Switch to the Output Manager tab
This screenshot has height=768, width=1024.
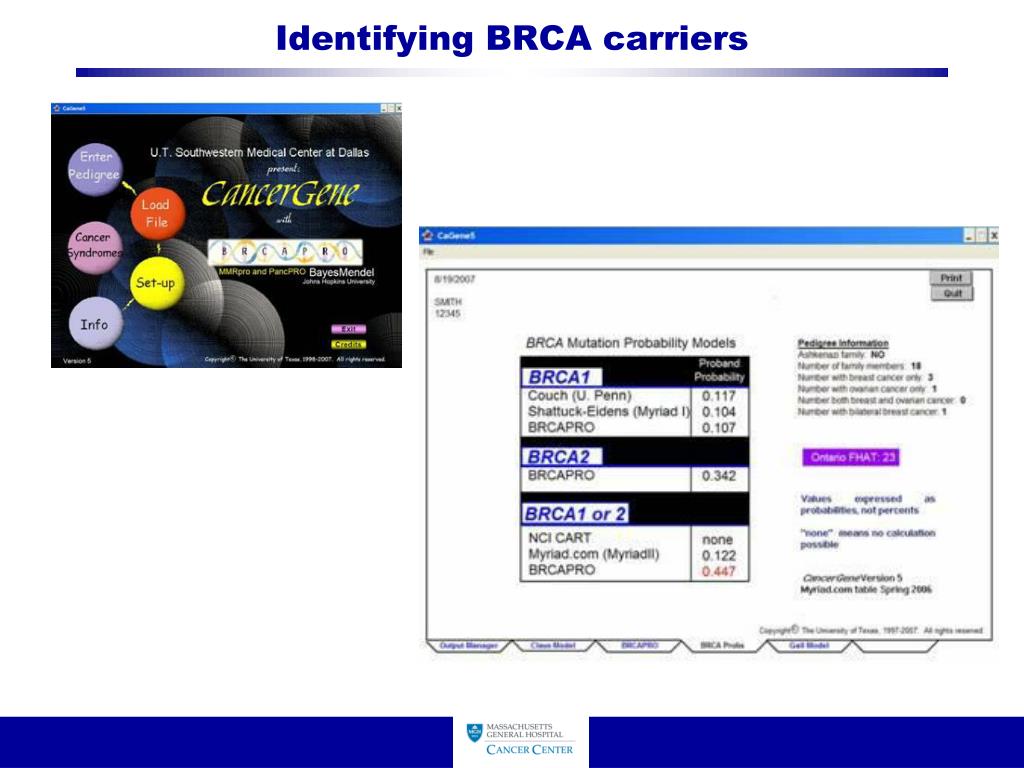pyautogui.click(x=468, y=645)
